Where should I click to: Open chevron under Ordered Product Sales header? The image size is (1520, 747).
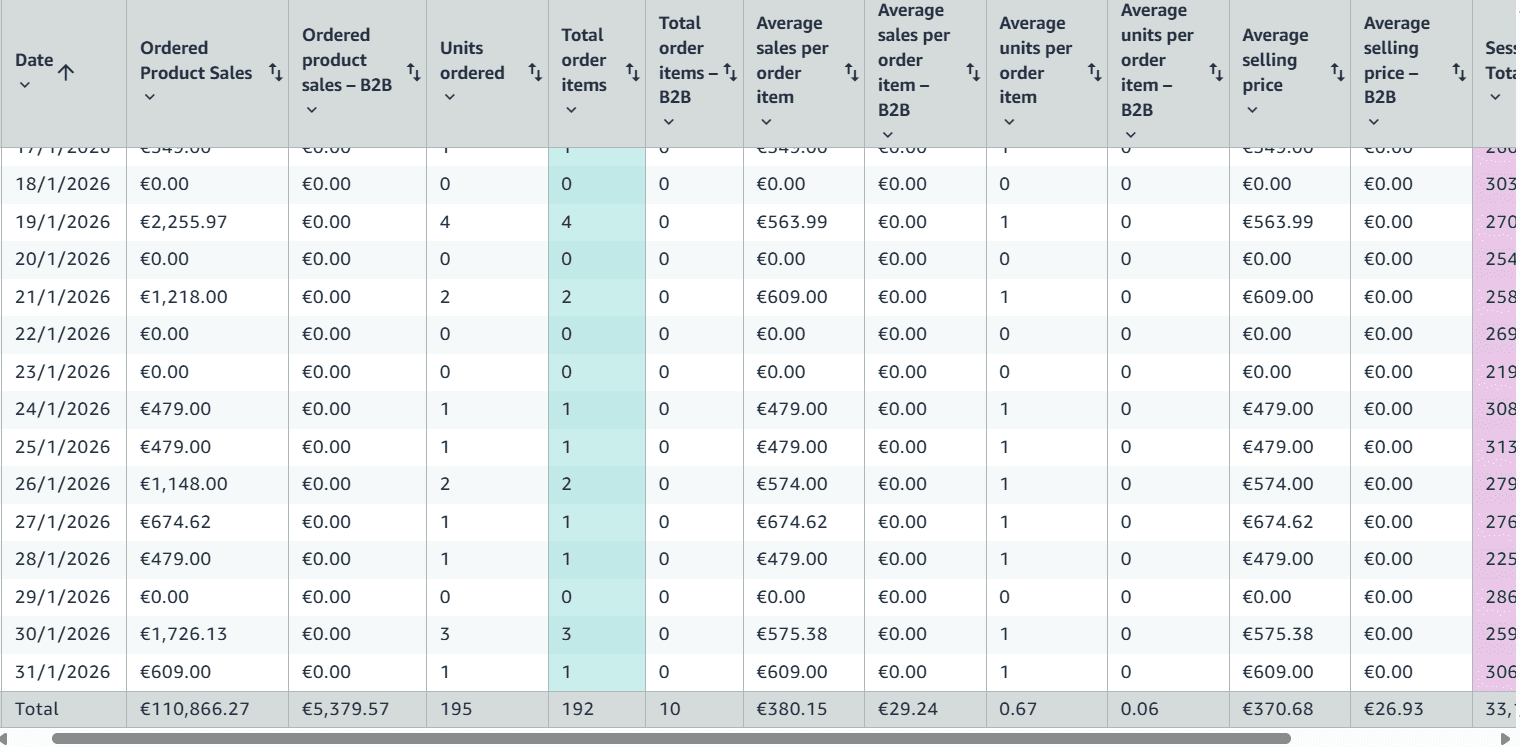click(x=149, y=97)
